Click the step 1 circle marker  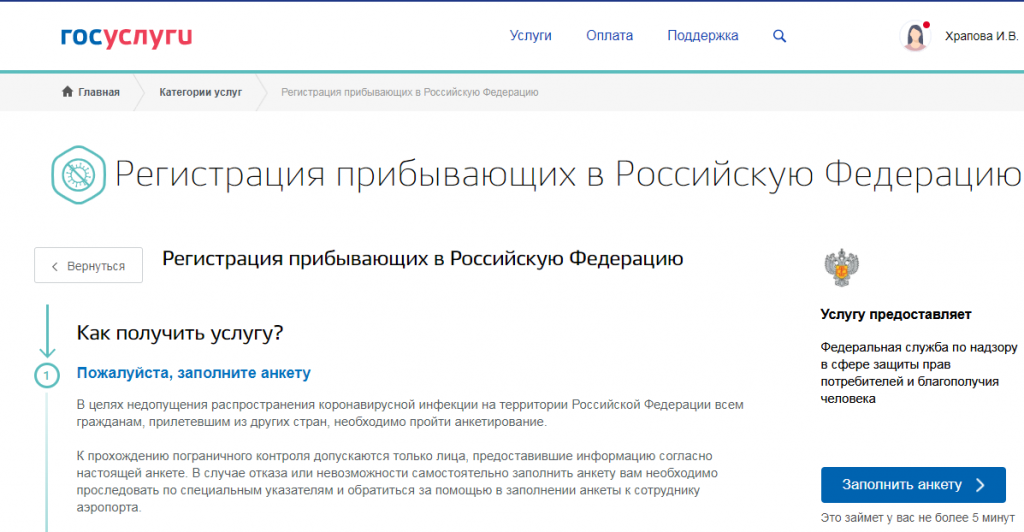pos(46,376)
